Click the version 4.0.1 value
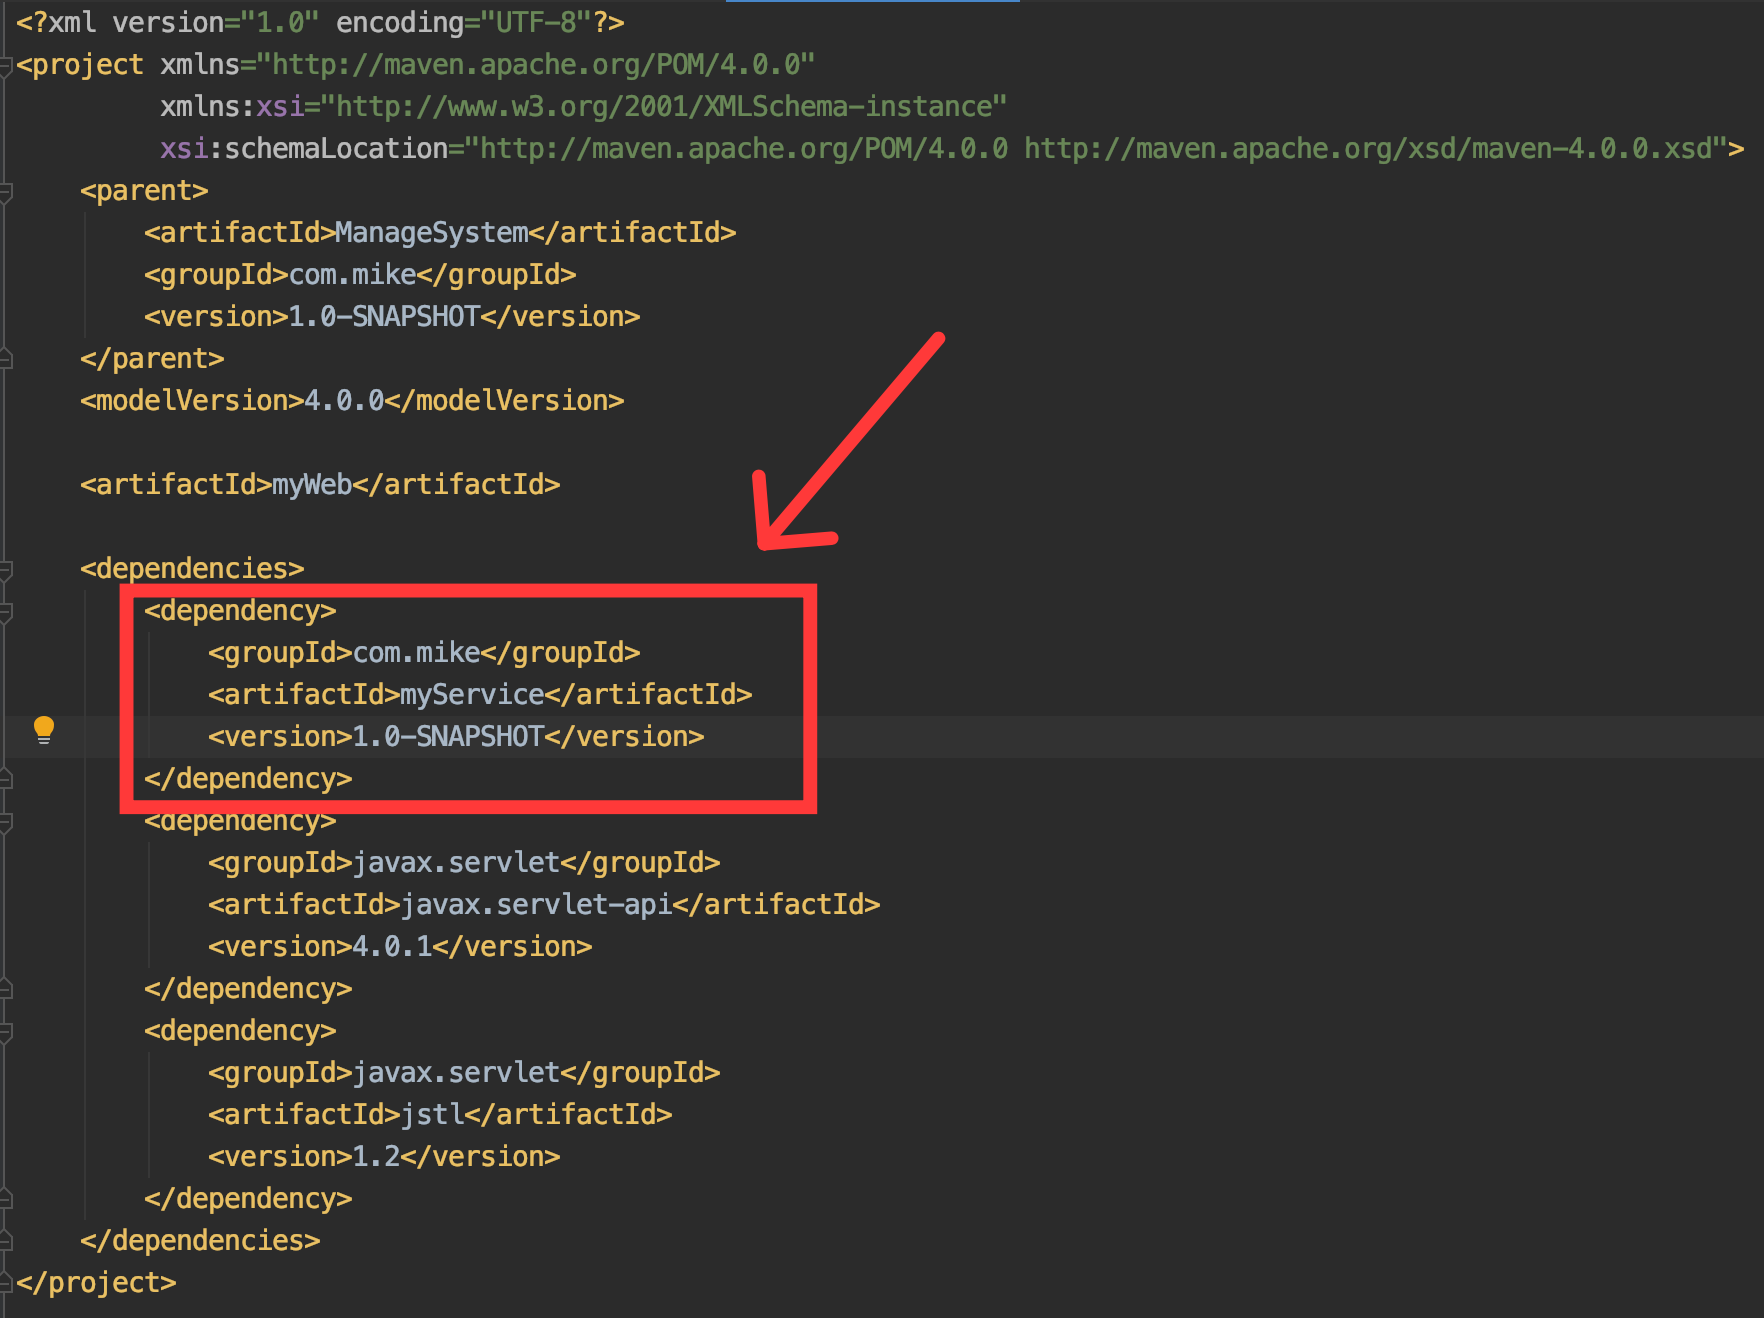 (392, 946)
